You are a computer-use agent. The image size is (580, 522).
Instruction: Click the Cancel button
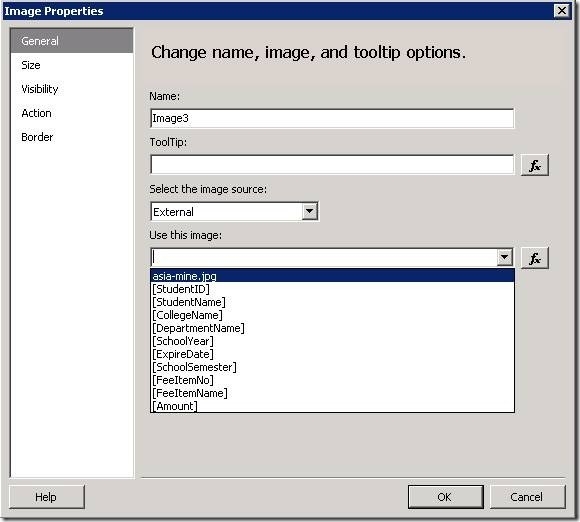click(x=527, y=497)
